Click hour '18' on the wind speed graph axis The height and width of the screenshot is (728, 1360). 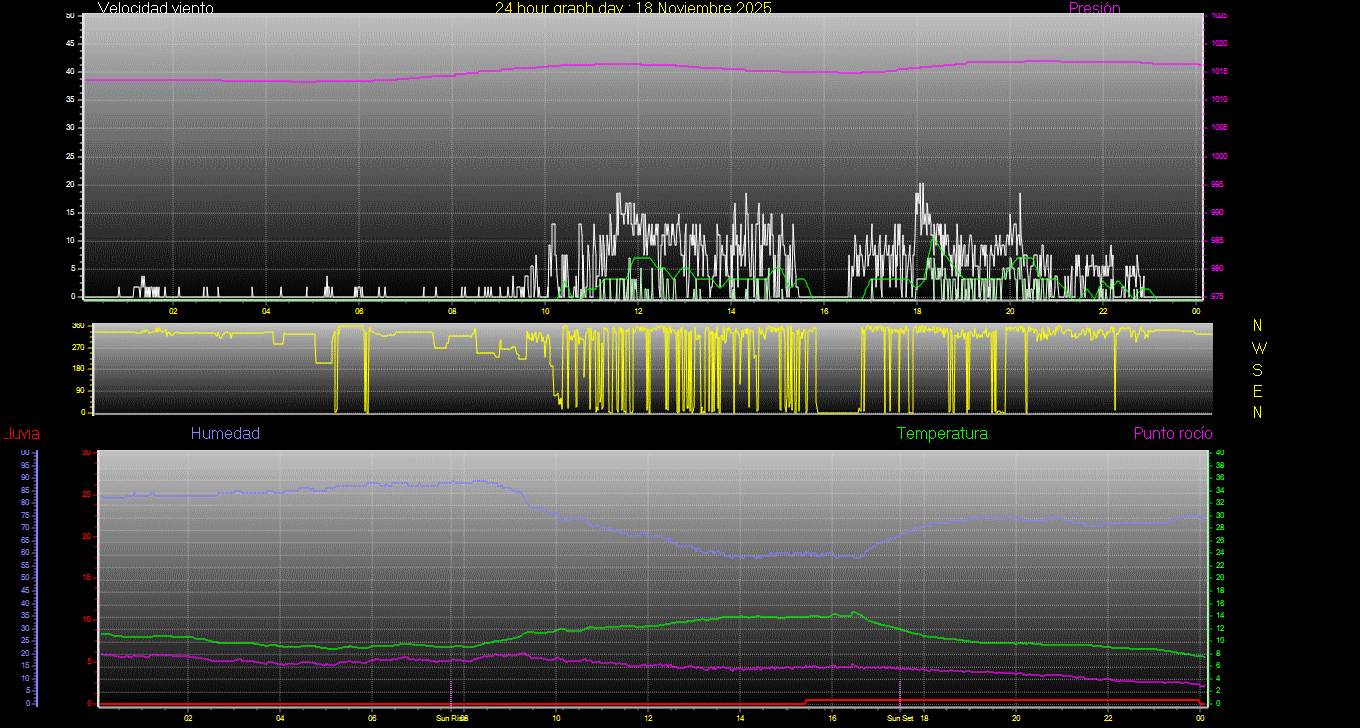tap(917, 310)
